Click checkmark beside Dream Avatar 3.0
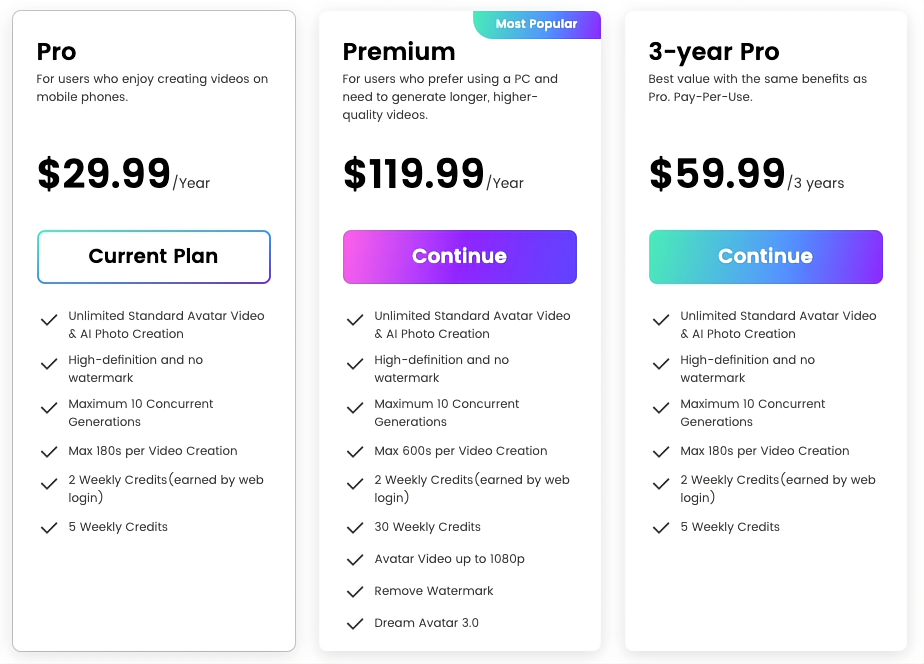 point(354,624)
